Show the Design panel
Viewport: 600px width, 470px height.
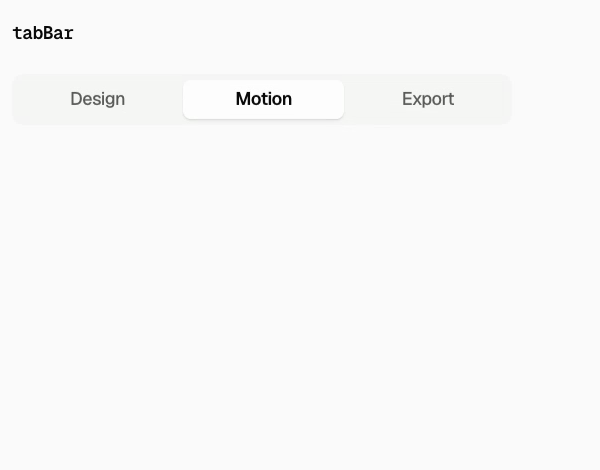98,99
